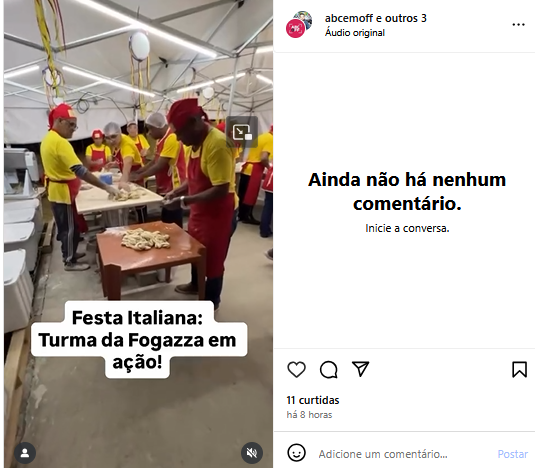Image resolution: width=535 pixels, height=468 pixels.
Task: Open the abcemoff profile username link
Action: pyautogui.click(x=349, y=18)
